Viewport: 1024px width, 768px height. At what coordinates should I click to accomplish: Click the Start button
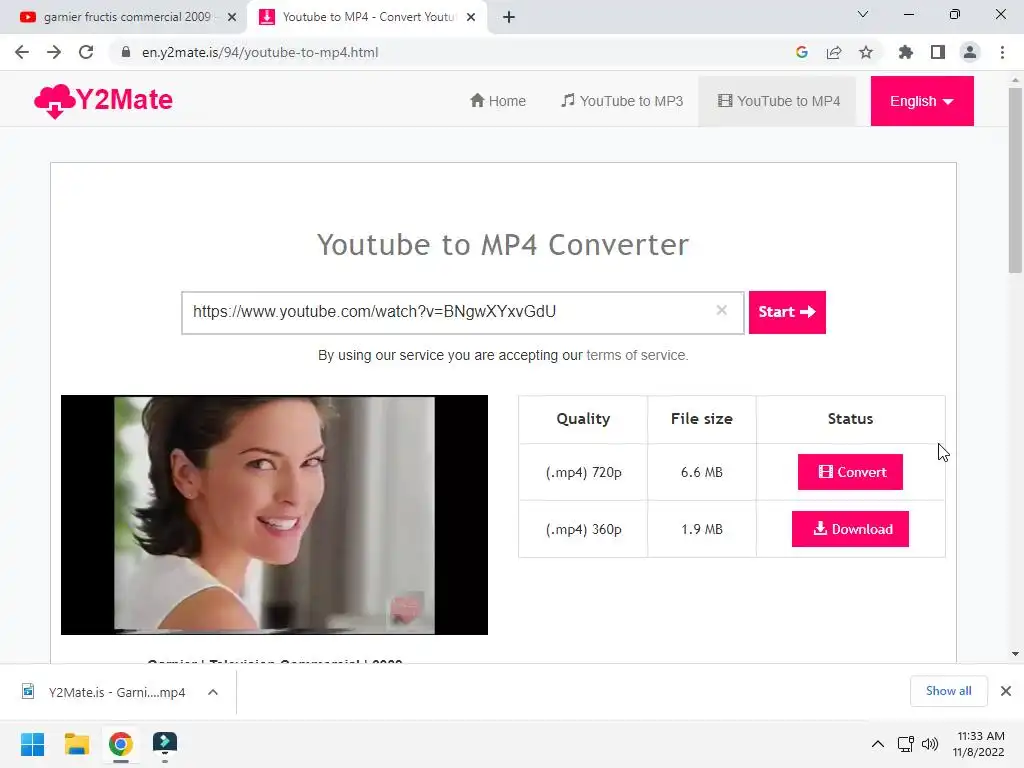coord(787,312)
